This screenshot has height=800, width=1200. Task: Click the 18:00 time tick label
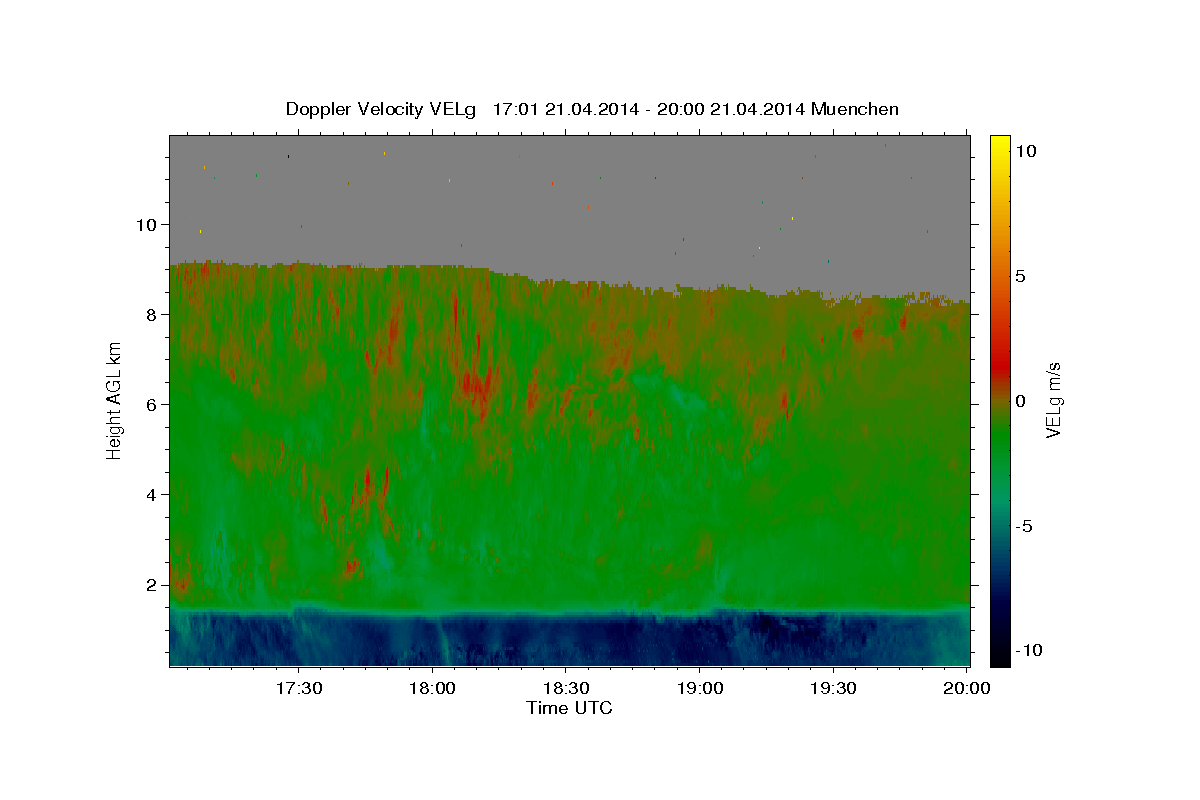pyautogui.click(x=432, y=688)
